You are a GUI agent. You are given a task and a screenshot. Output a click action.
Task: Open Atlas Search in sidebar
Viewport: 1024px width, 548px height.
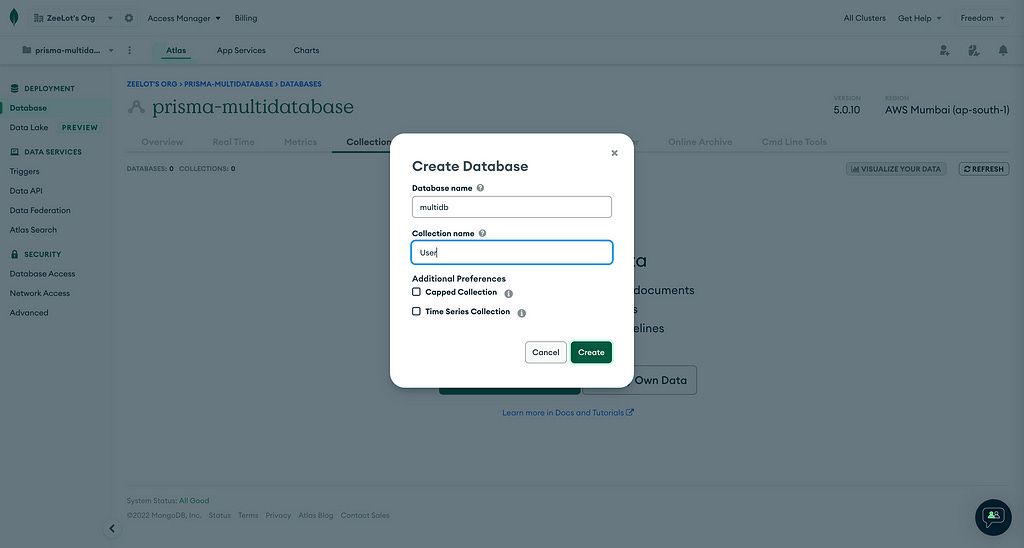tap(33, 230)
